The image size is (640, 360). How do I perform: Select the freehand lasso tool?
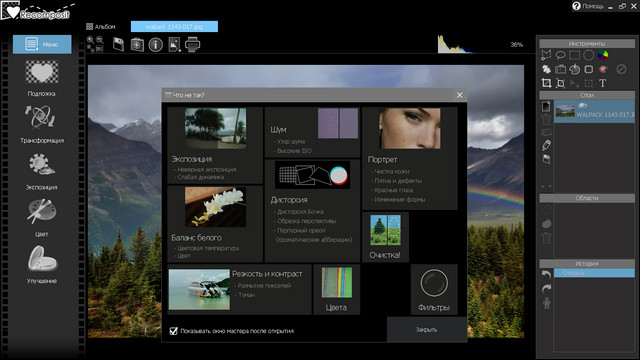pyautogui.click(x=560, y=55)
